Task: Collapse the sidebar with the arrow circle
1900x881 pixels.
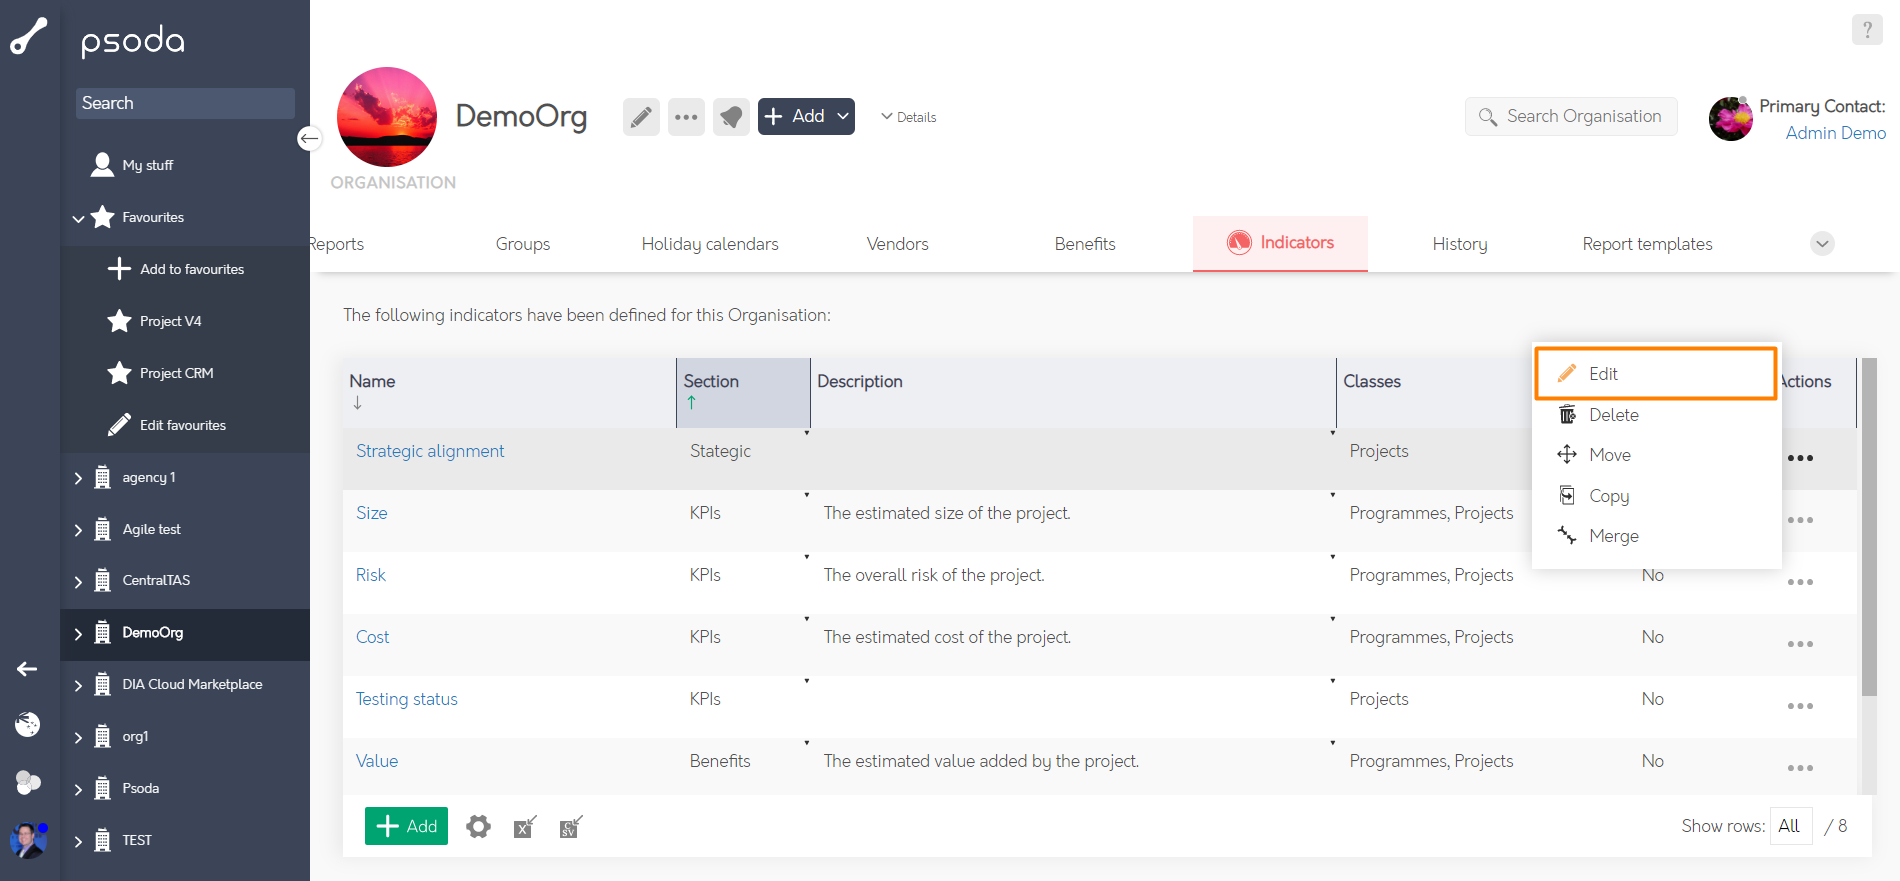Action: [x=310, y=138]
